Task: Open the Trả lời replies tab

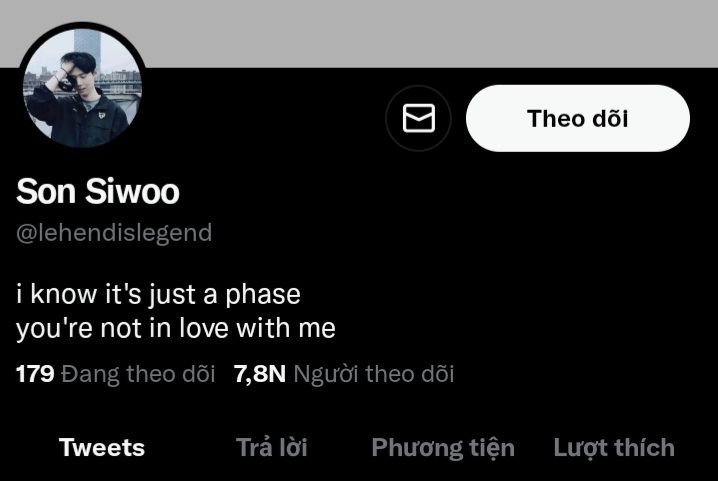Action: (x=272, y=448)
